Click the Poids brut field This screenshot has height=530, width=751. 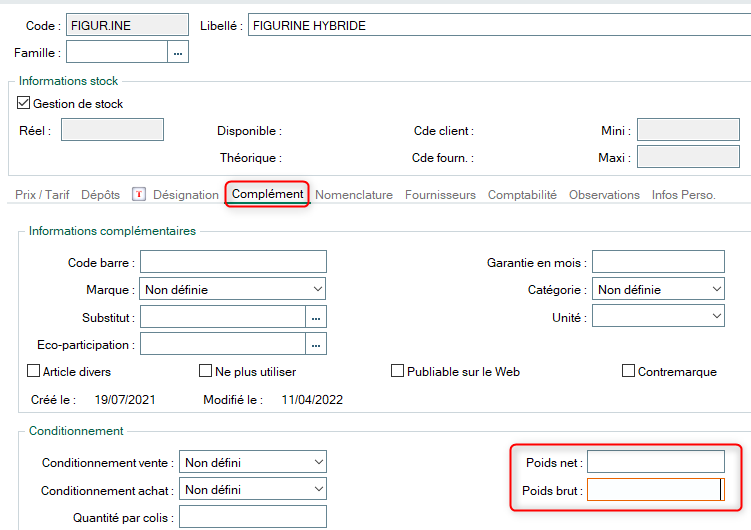[x=656, y=490]
